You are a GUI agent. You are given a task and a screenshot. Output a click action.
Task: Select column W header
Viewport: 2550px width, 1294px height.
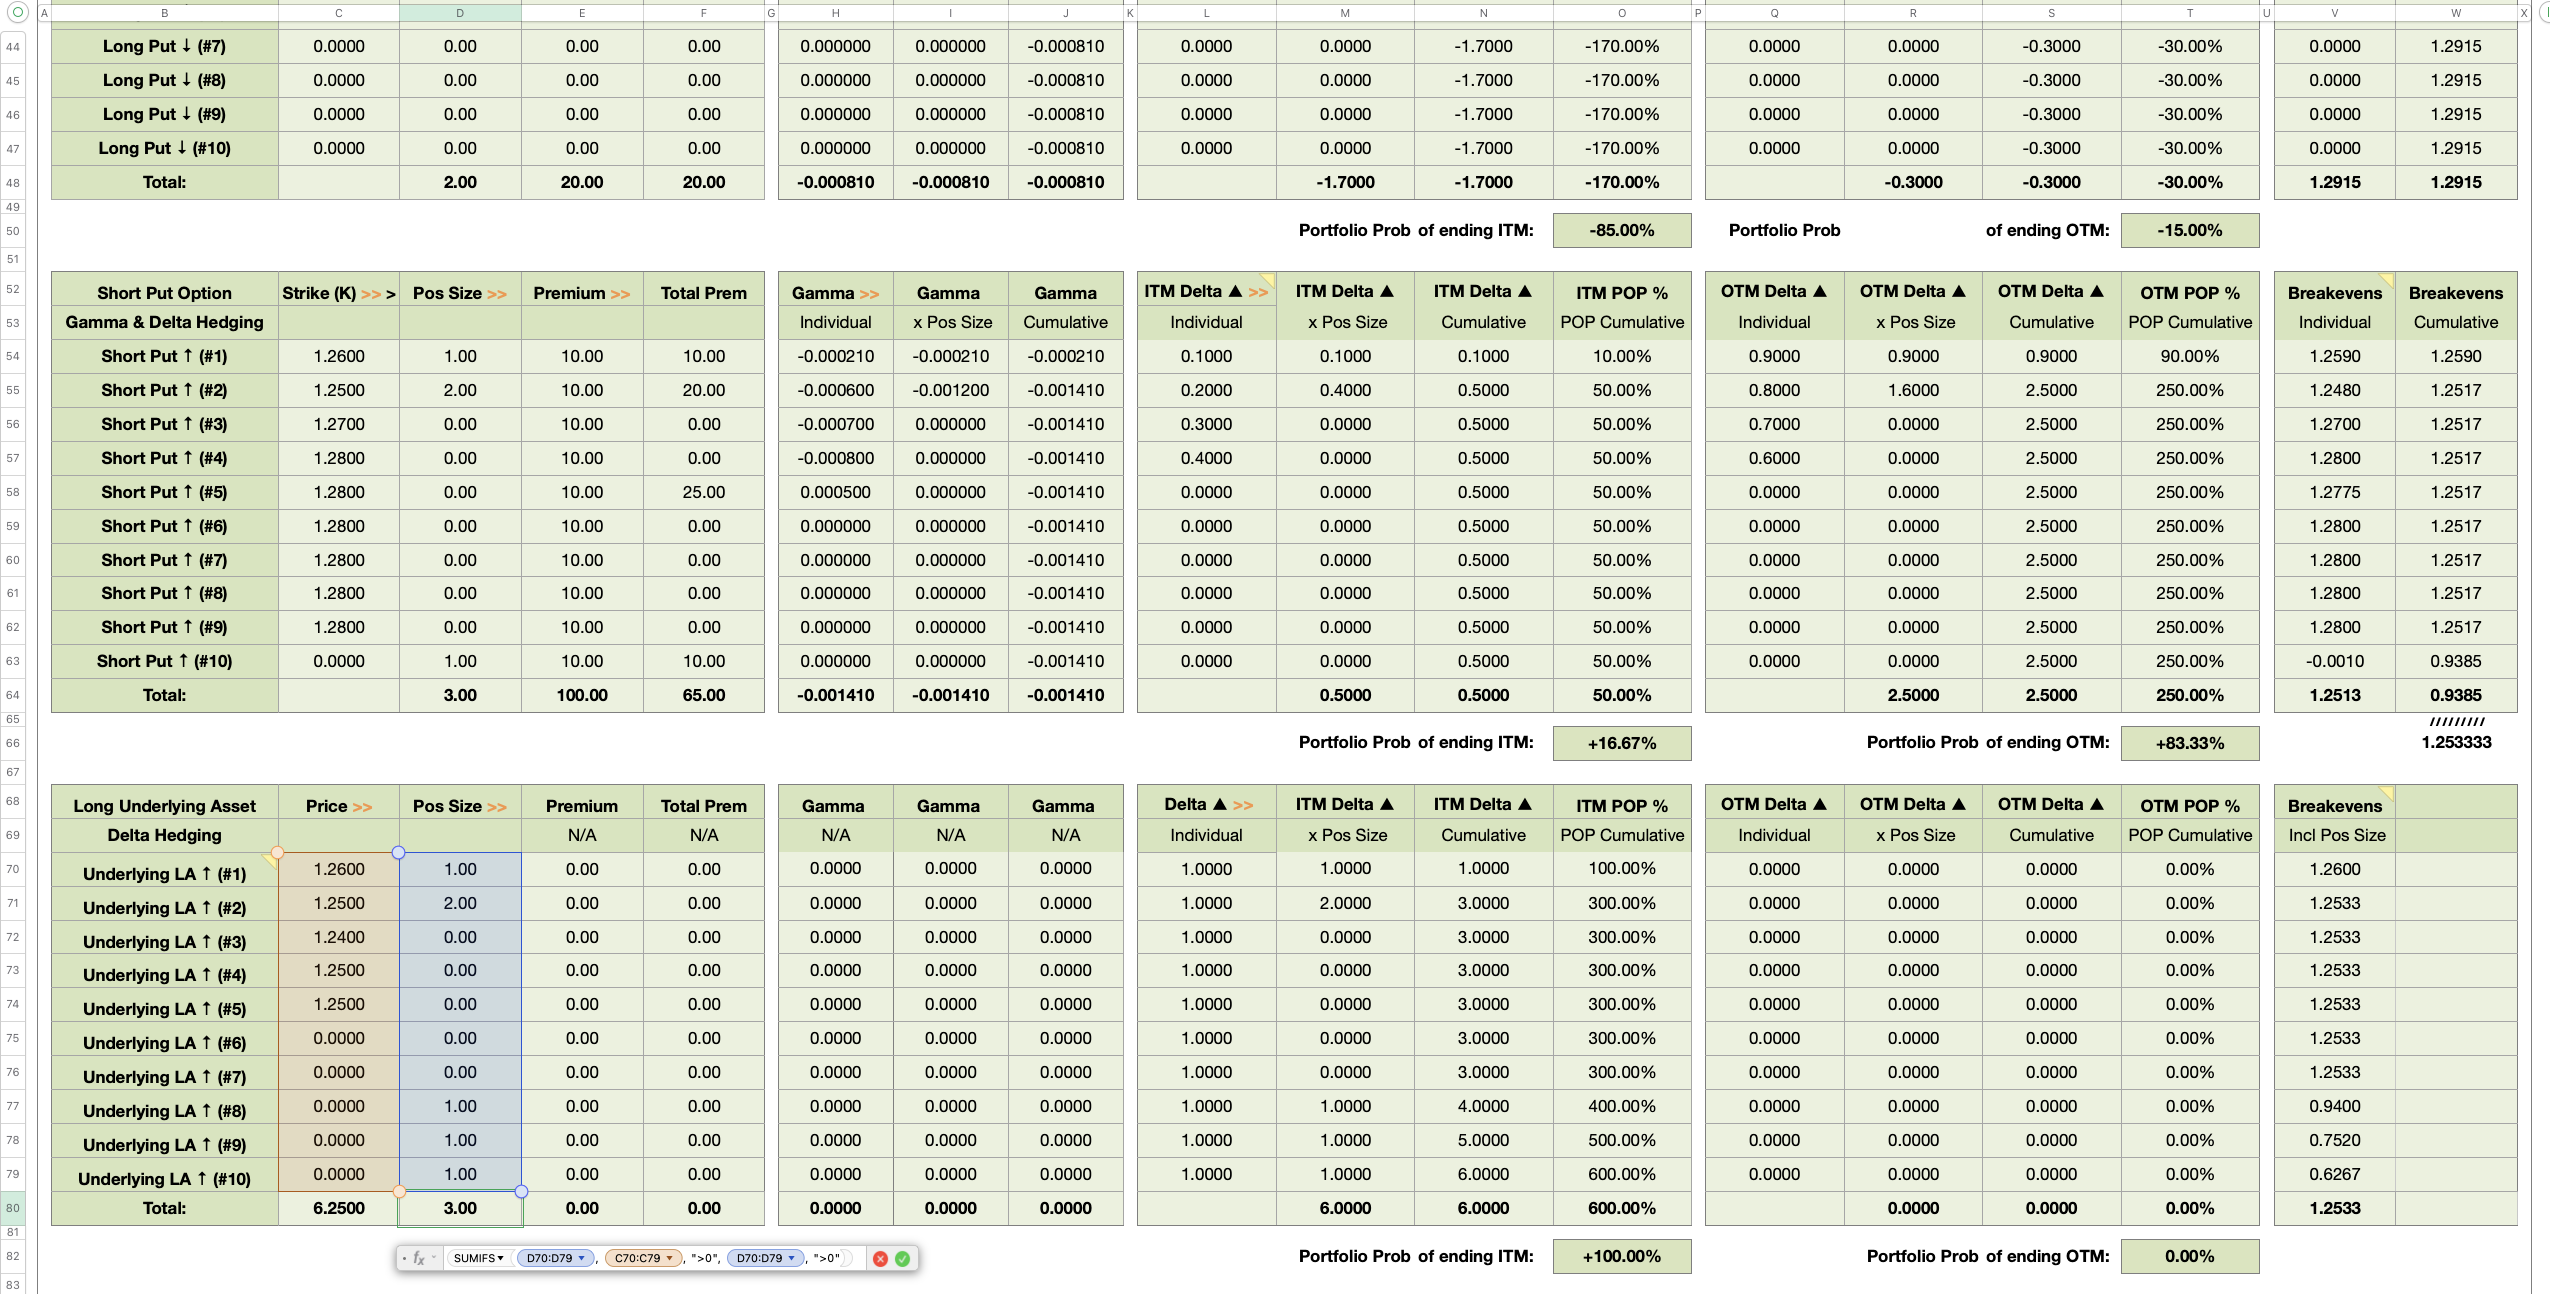(2455, 13)
